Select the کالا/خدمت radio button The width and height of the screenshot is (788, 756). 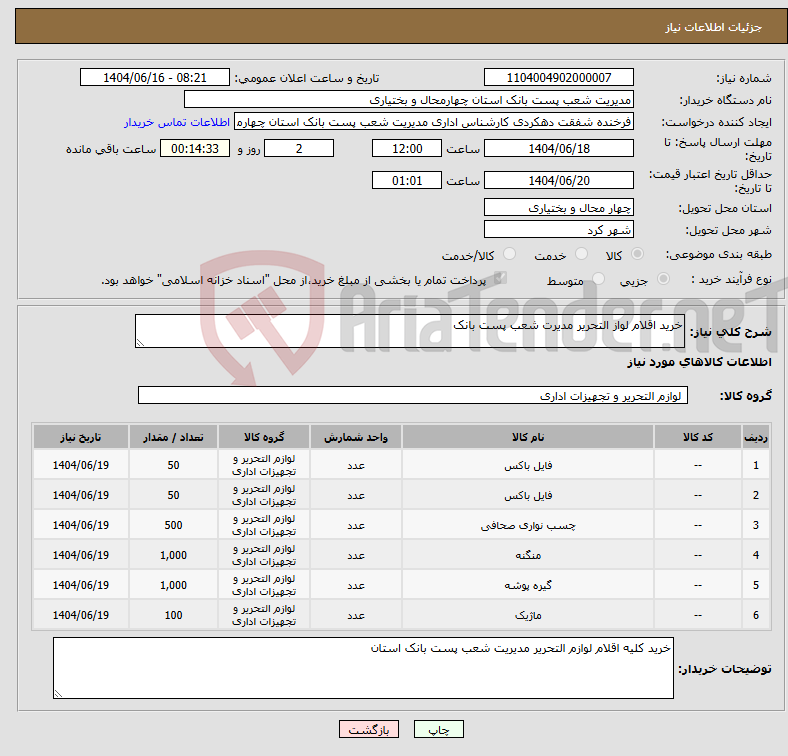(x=509, y=254)
